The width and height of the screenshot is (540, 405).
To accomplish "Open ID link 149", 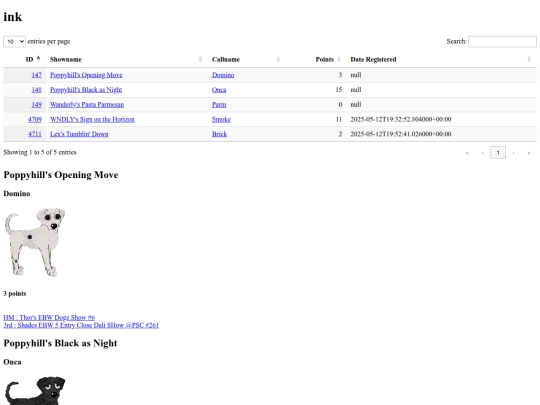I will click(37, 105).
